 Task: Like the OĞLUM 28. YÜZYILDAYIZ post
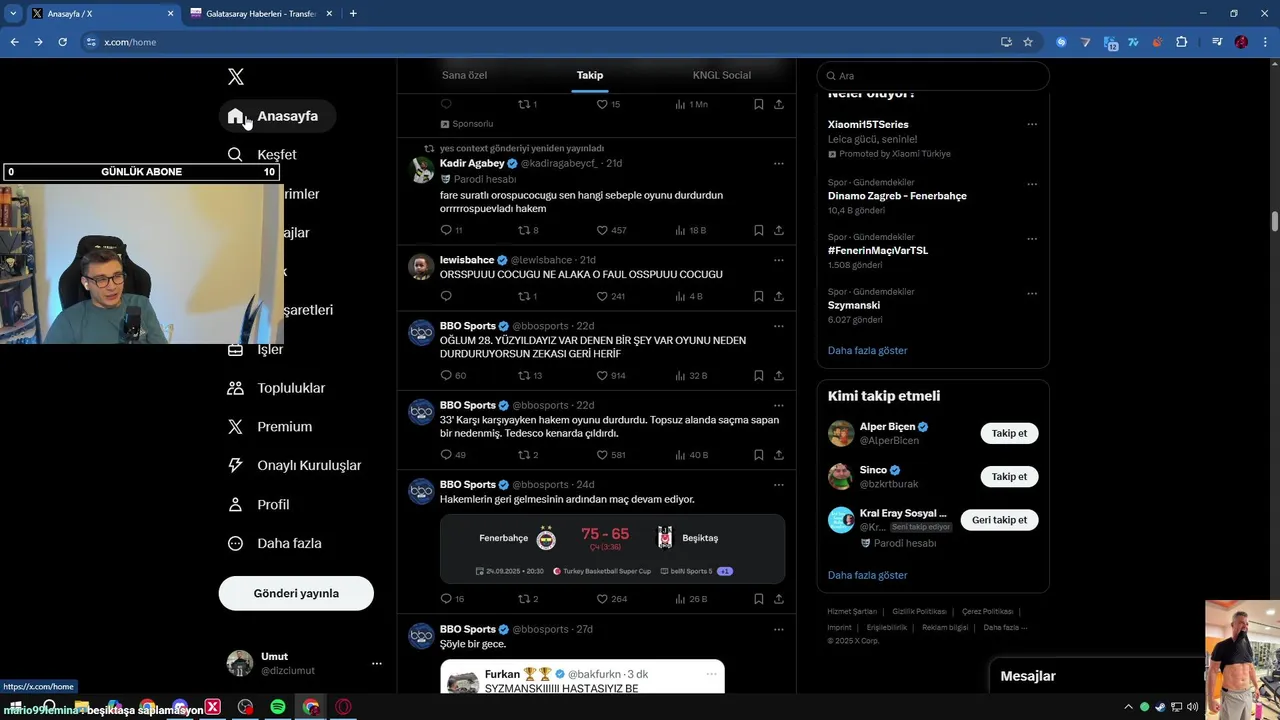click(602, 376)
